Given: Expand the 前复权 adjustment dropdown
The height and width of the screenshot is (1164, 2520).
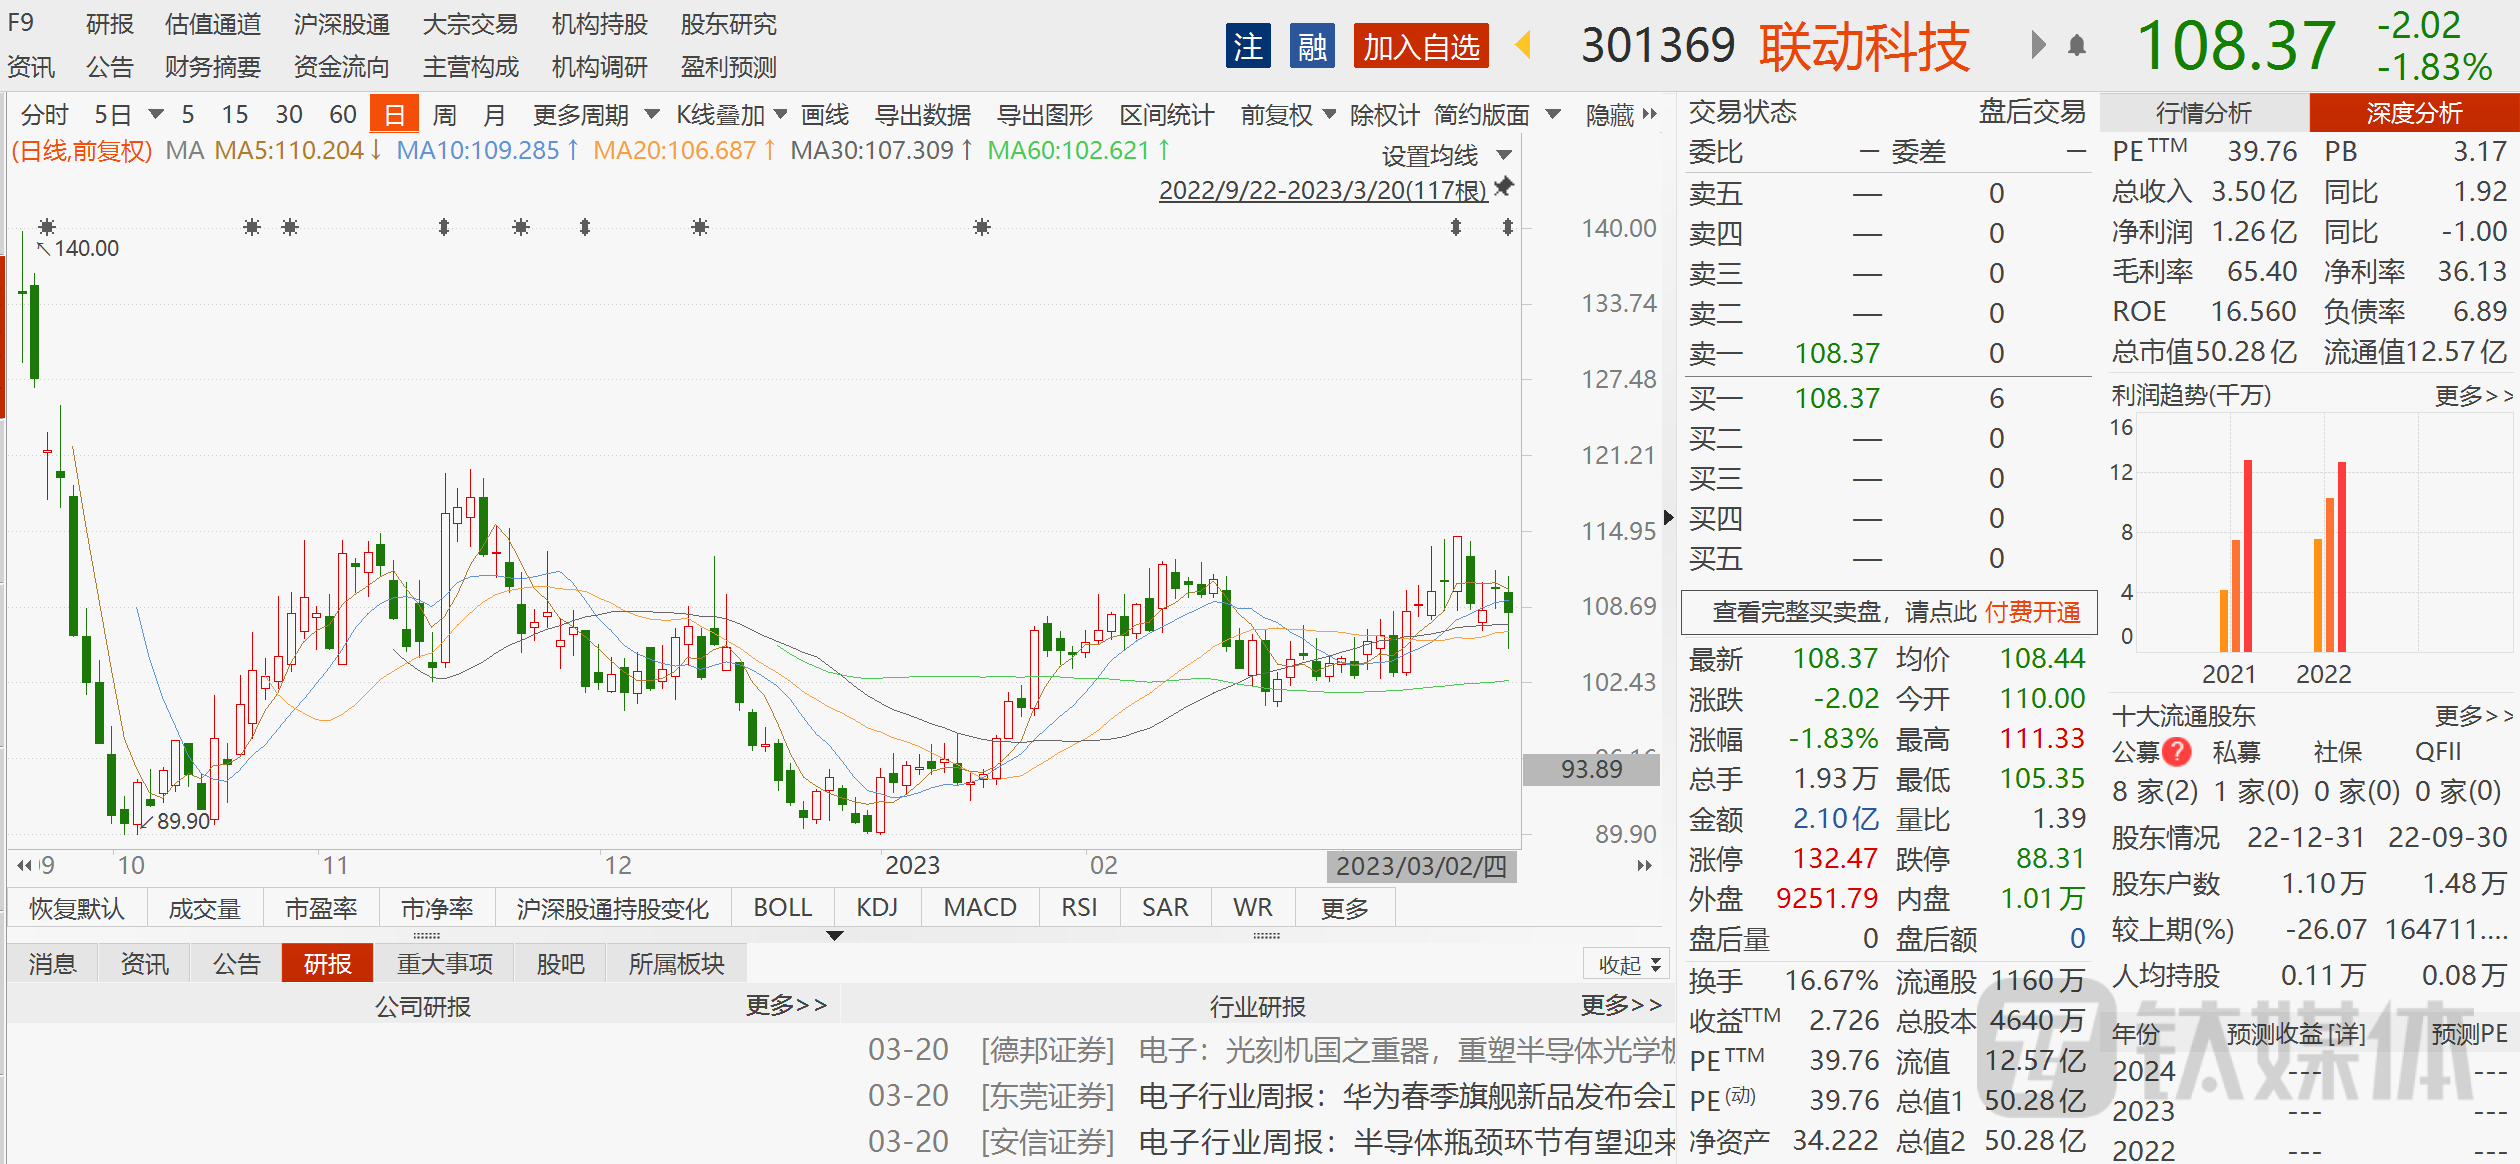Looking at the screenshot, I should click(1288, 115).
